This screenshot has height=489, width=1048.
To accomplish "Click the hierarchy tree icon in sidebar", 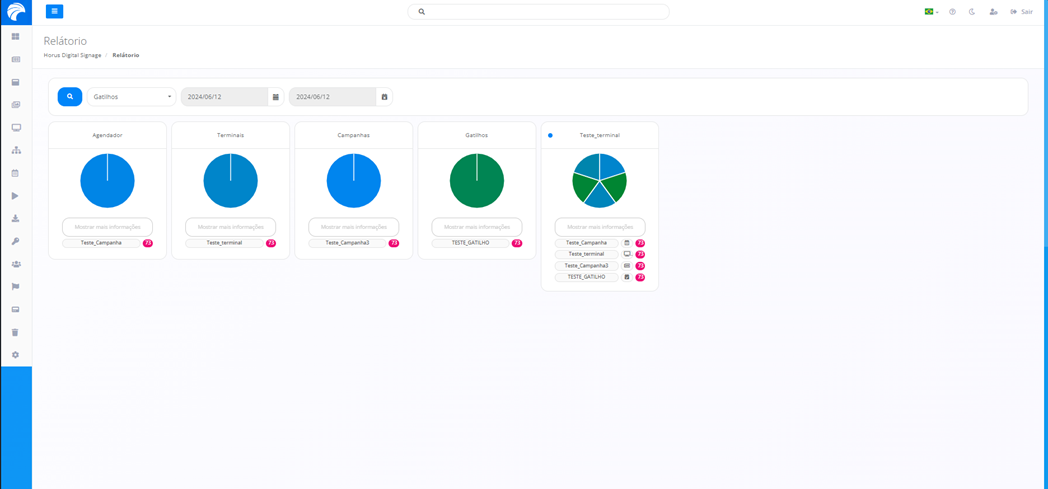I will 15,150.
